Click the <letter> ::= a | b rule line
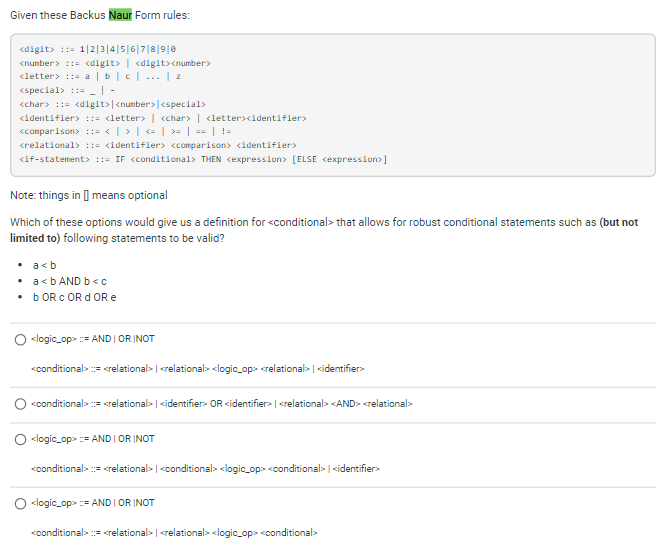665x551 pixels. pyautogui.click(x=100, y=77)
